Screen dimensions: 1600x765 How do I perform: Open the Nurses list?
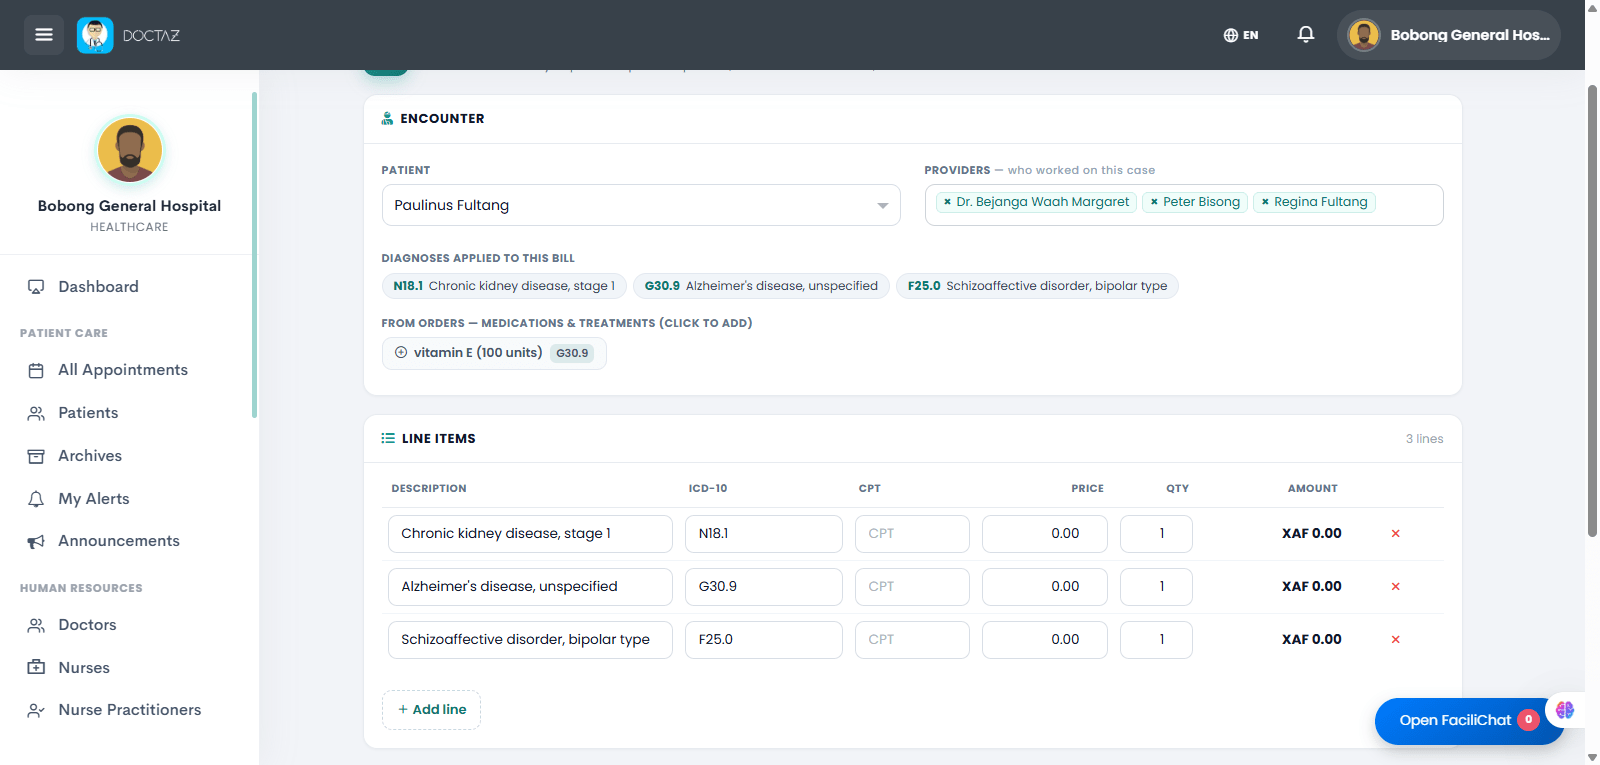point(84,668)
